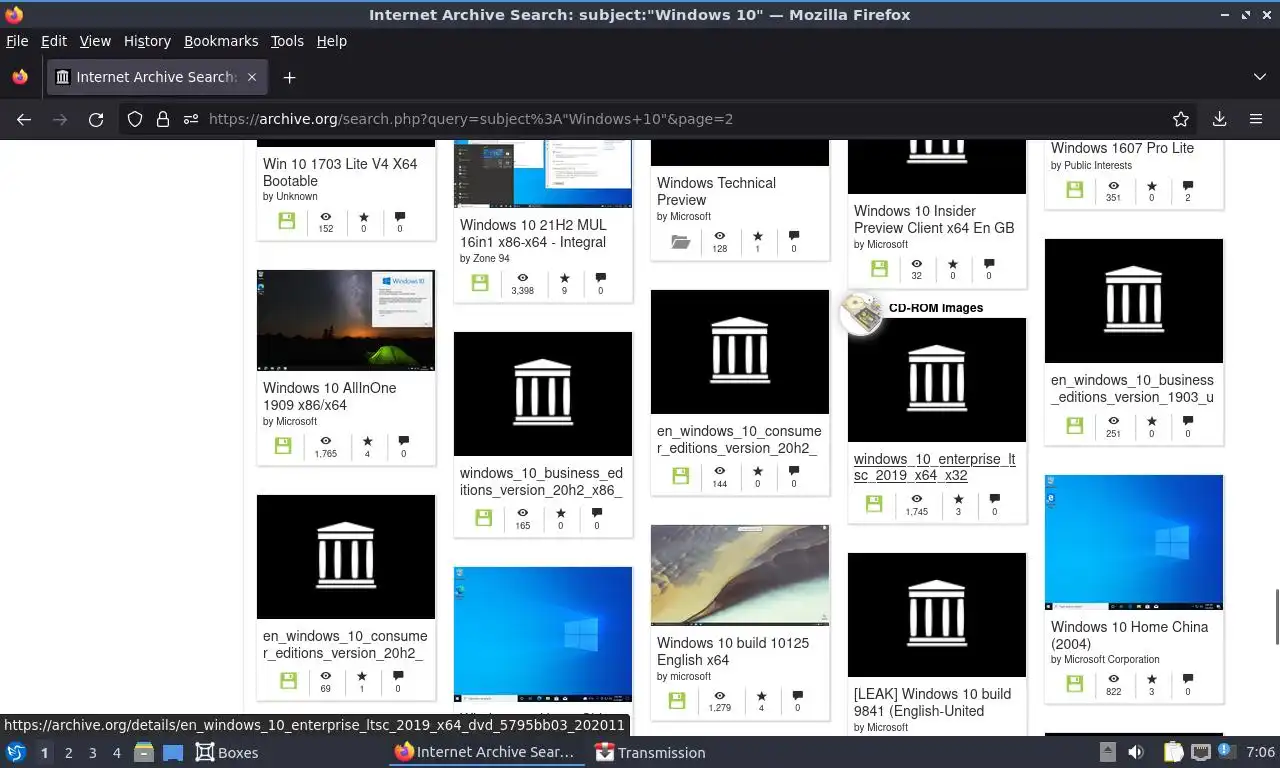Click software icon on Windows 1607 Pro Lite card

(x=1075, y=191)
